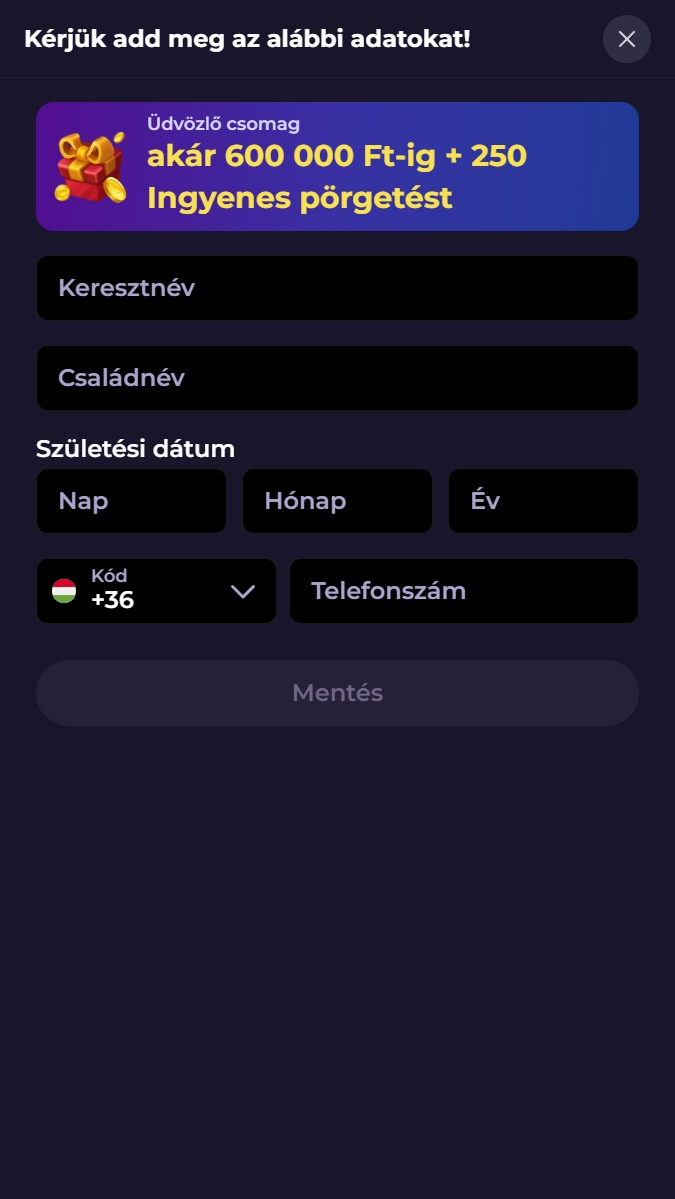Screen dimensions: 675x1199
Task: Focus the Telefonszám phone number field
Action: click(464, 591)
